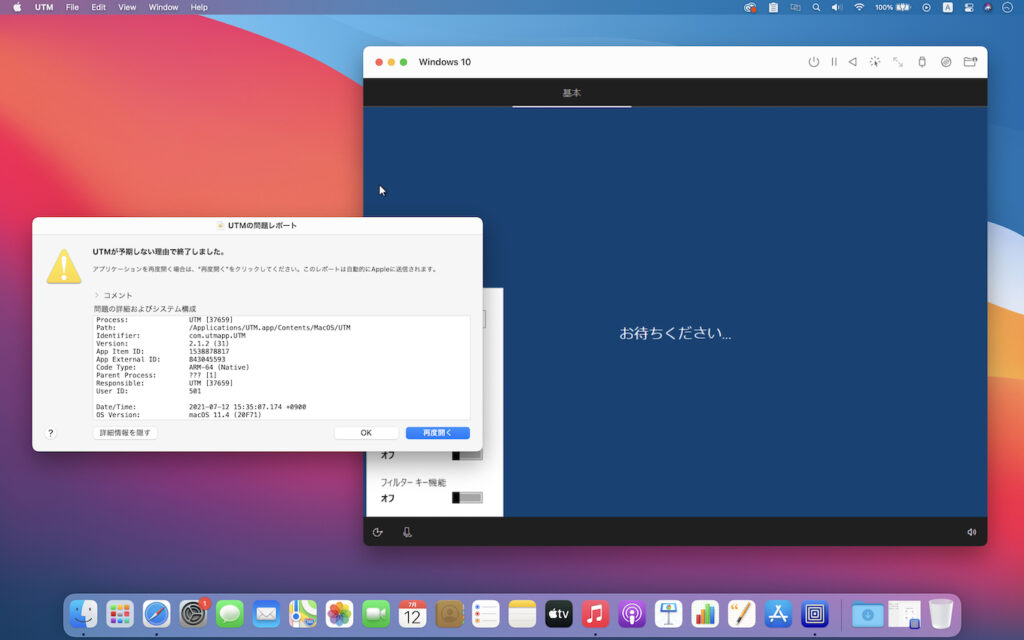Pause the running Windows 10 VM
Screen dimensions: 1024x640
[833, 61]
